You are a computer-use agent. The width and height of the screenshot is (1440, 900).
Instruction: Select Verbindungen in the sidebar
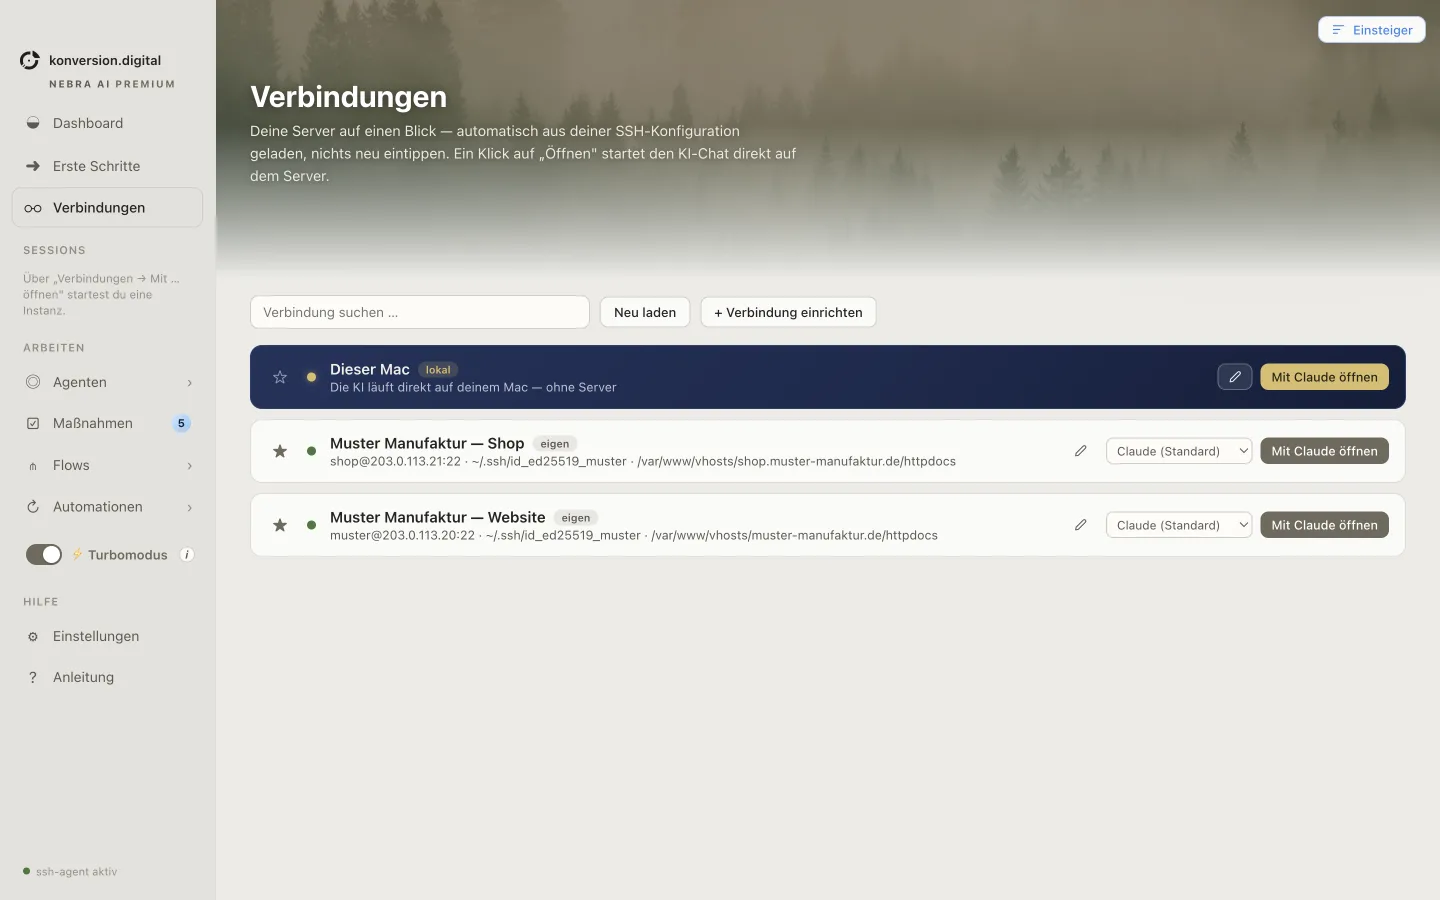[x=107, y=208]
